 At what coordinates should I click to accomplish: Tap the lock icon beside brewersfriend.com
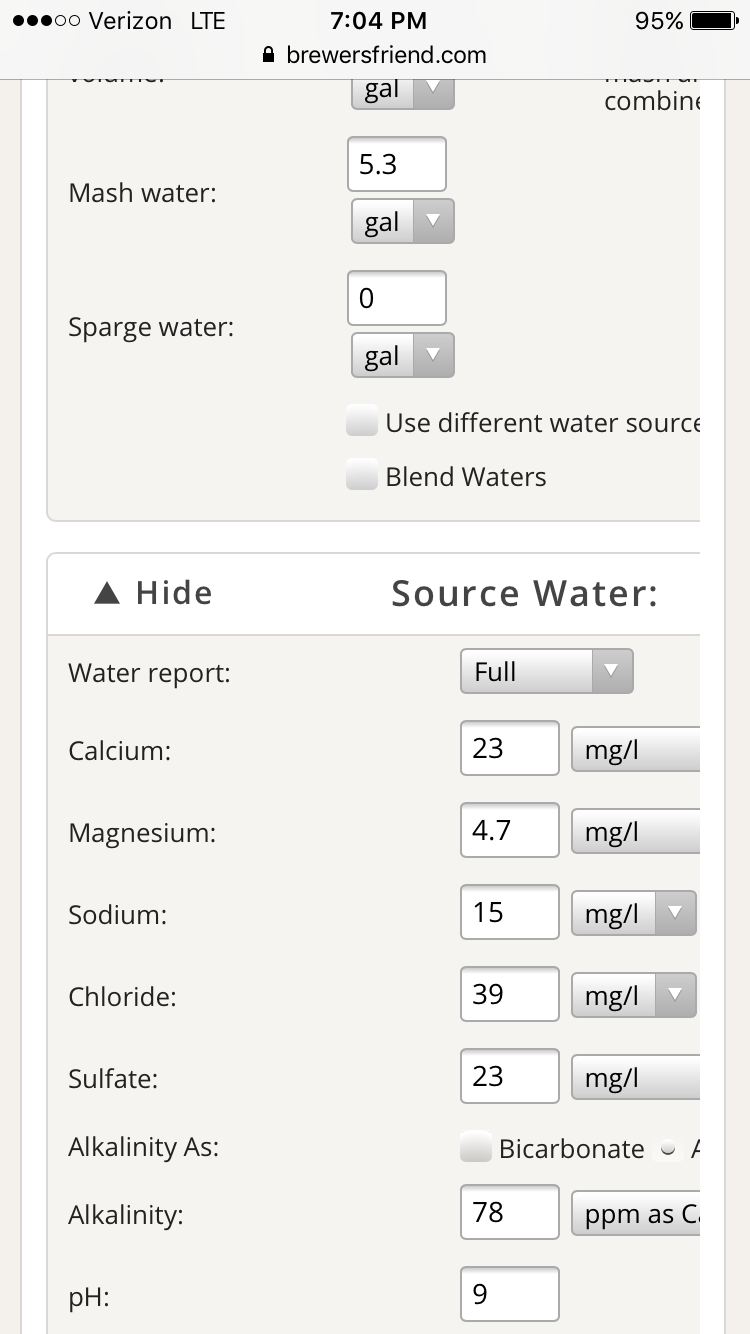point(267,55)
